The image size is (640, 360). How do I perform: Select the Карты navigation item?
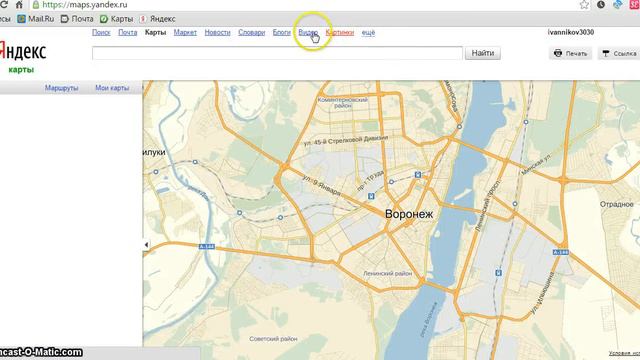155,32
